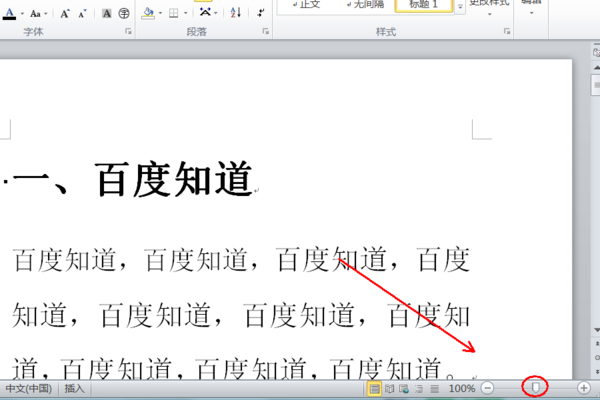Open the Change Case Aa menu
Screen dimensions: 600x400
pyautogui.click(x=36, y=14)
